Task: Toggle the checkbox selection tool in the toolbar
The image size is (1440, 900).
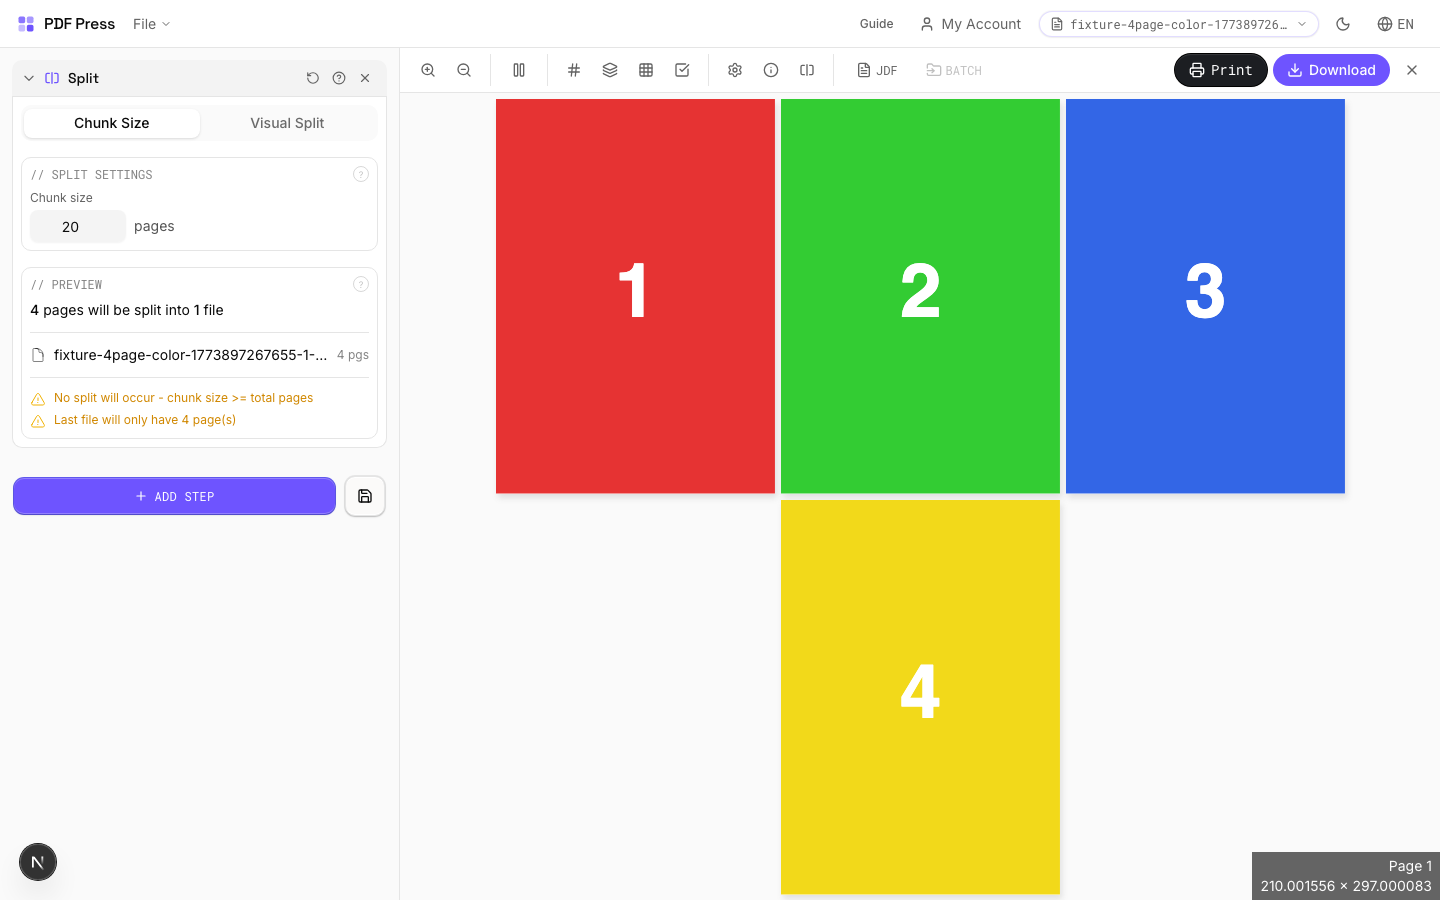Action: tap(682, 70)
